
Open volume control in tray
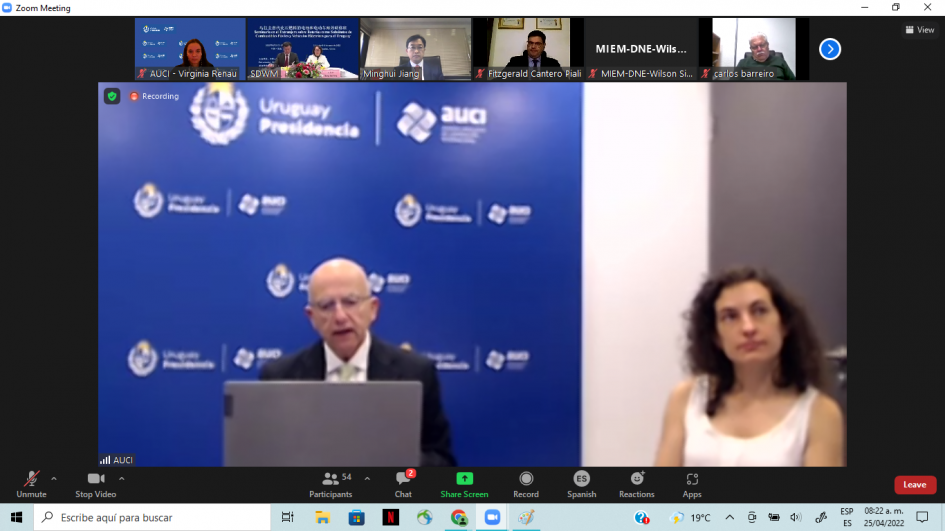796,517
